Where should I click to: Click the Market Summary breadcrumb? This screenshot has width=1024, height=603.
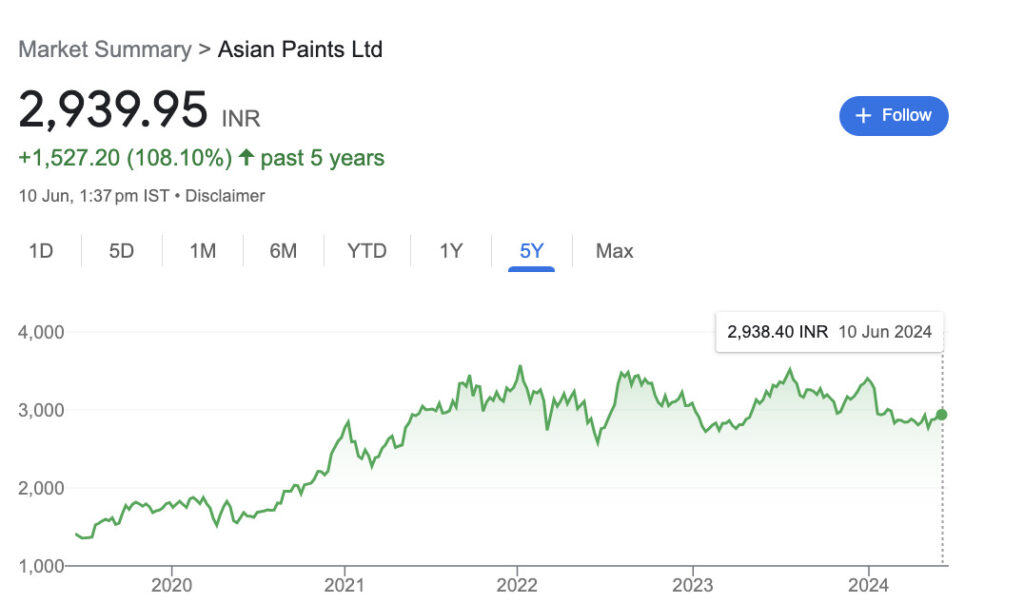click(x=106, y=48)
